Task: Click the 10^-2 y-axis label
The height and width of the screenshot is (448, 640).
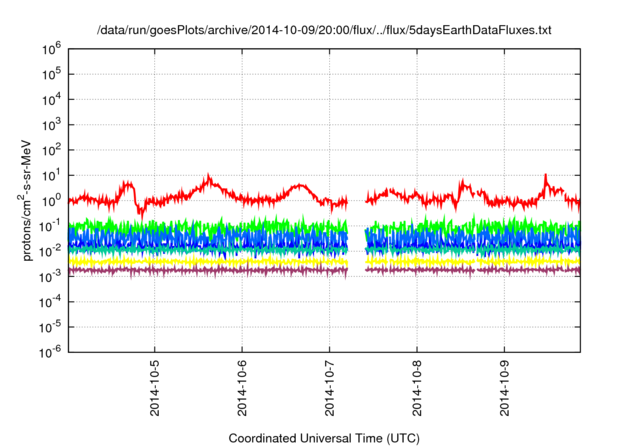Action: [50, 252]
